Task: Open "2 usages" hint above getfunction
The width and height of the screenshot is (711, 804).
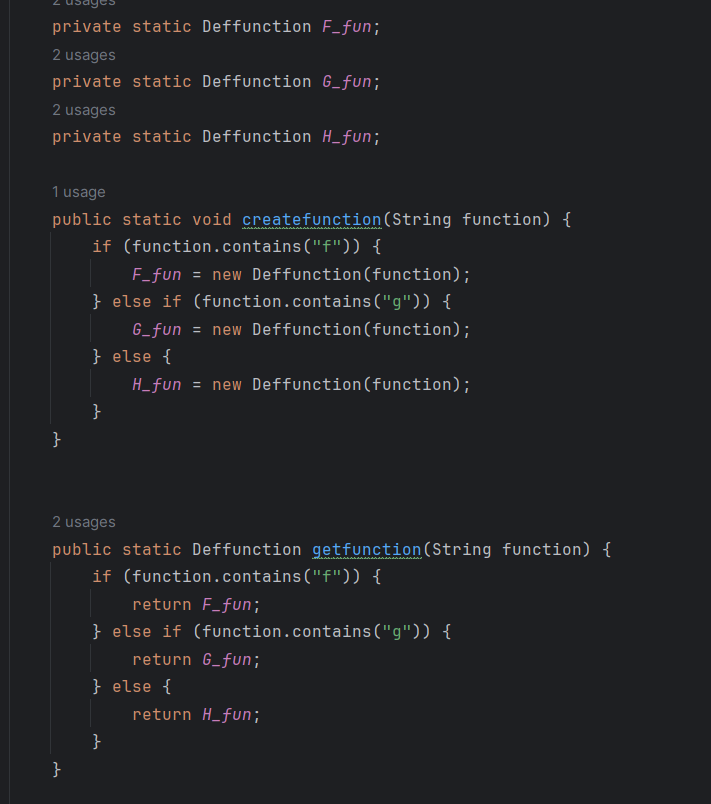Action: tap(84, 522)
